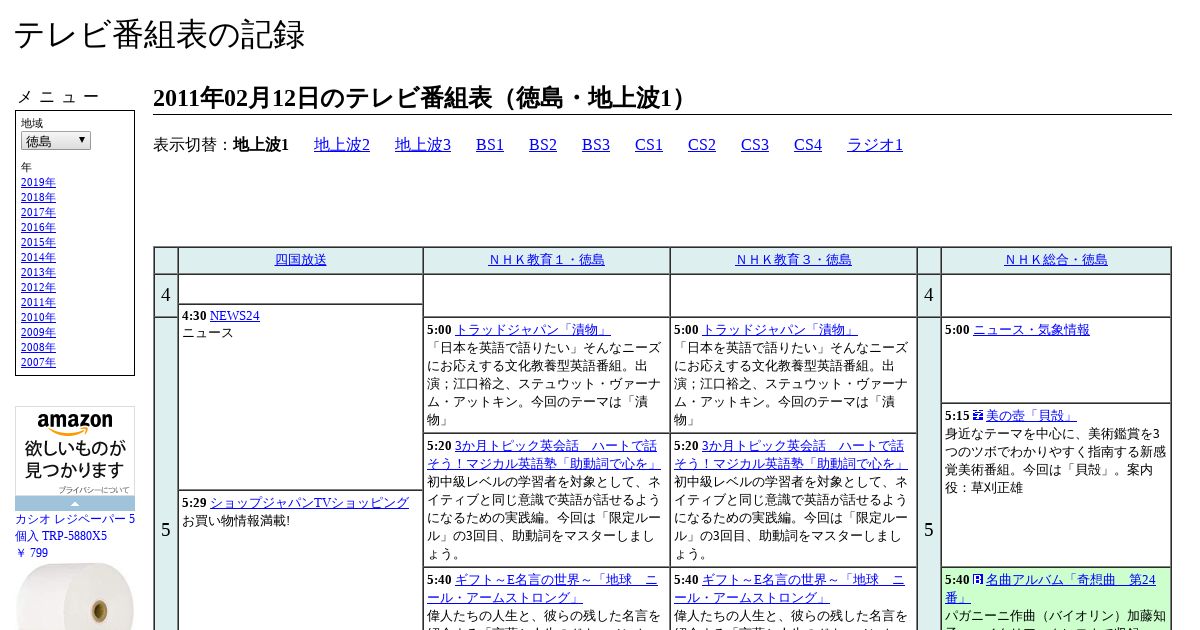
Task: Open the ＮＨＫ教育１・徳島 channel link
Action: point(547,260)
